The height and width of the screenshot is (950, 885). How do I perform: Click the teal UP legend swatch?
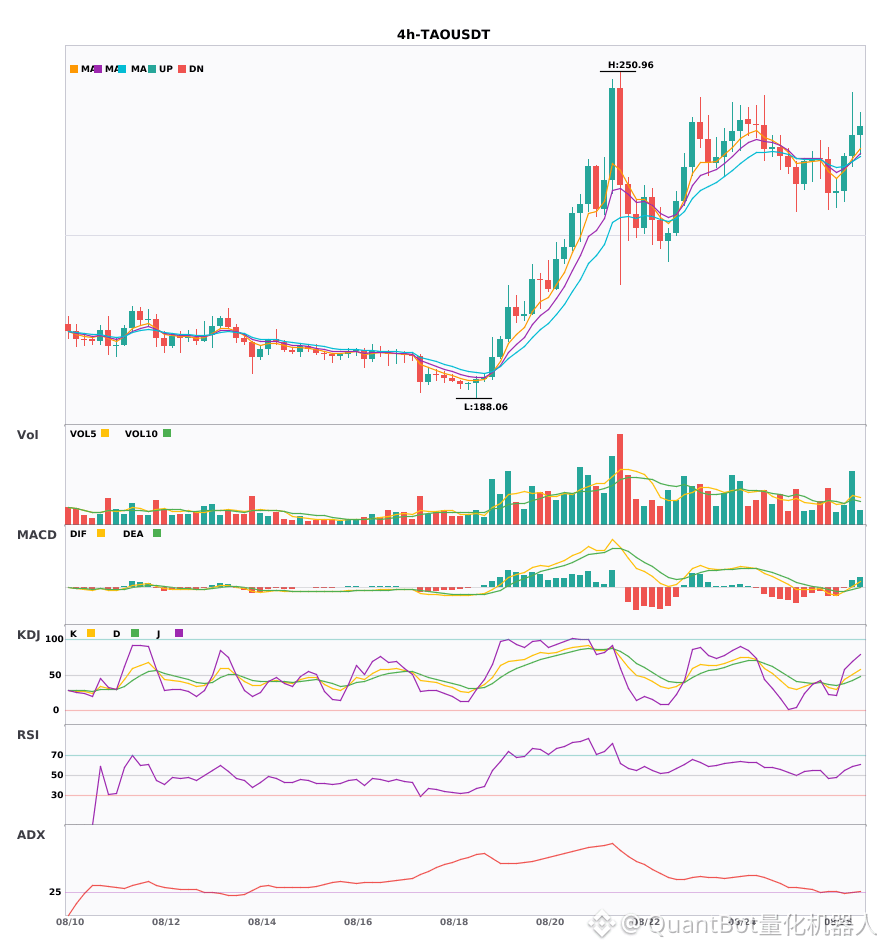tap(152, 69)
